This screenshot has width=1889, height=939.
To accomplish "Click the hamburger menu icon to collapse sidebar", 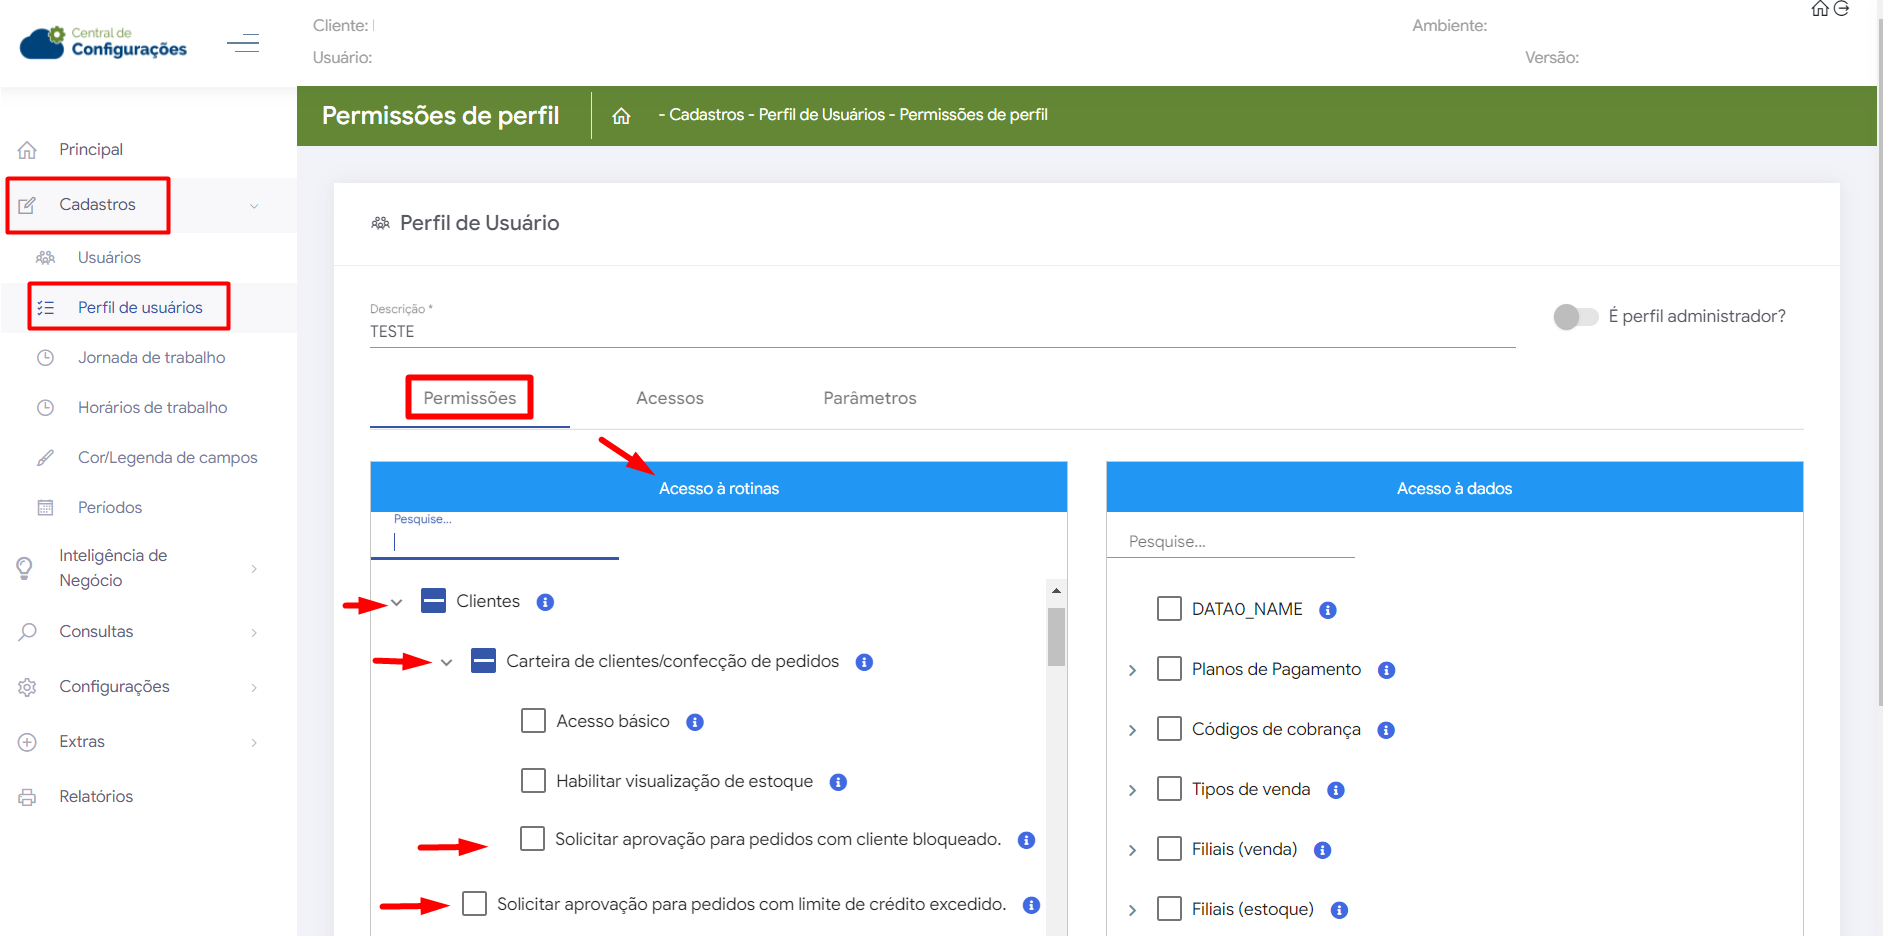I will 243,43.
